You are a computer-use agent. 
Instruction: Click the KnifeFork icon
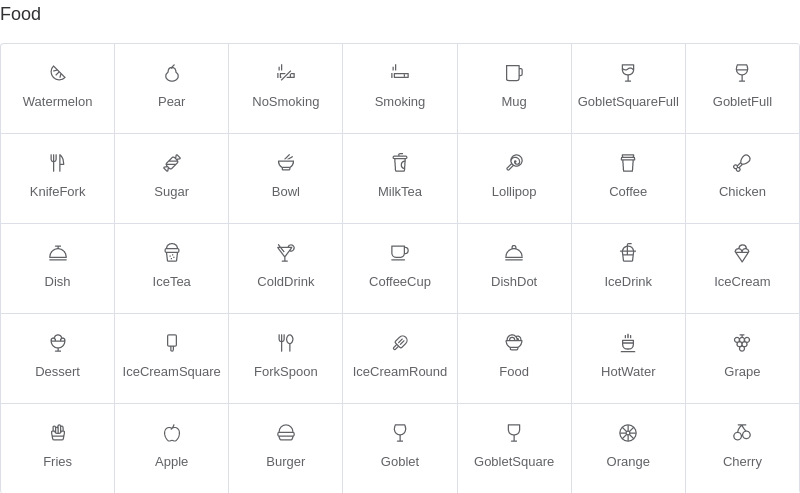[x=58, y=163]
